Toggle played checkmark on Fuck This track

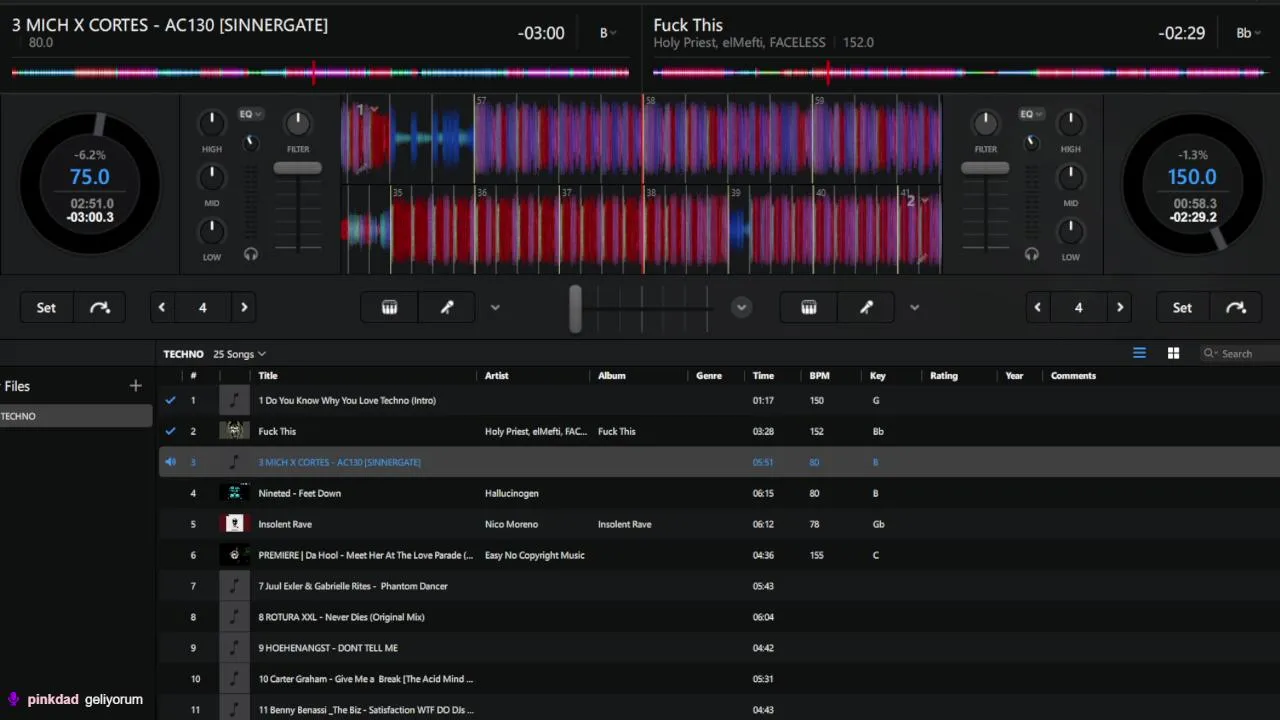coord(170,431)
